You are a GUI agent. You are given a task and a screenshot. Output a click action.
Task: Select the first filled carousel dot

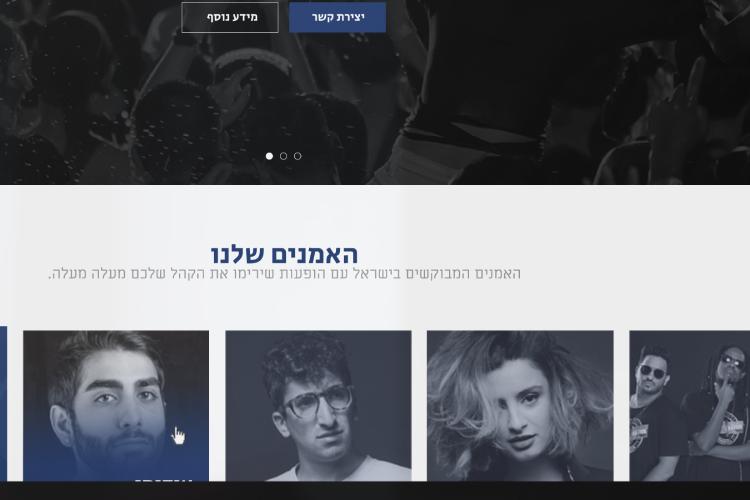coord(269,156)
